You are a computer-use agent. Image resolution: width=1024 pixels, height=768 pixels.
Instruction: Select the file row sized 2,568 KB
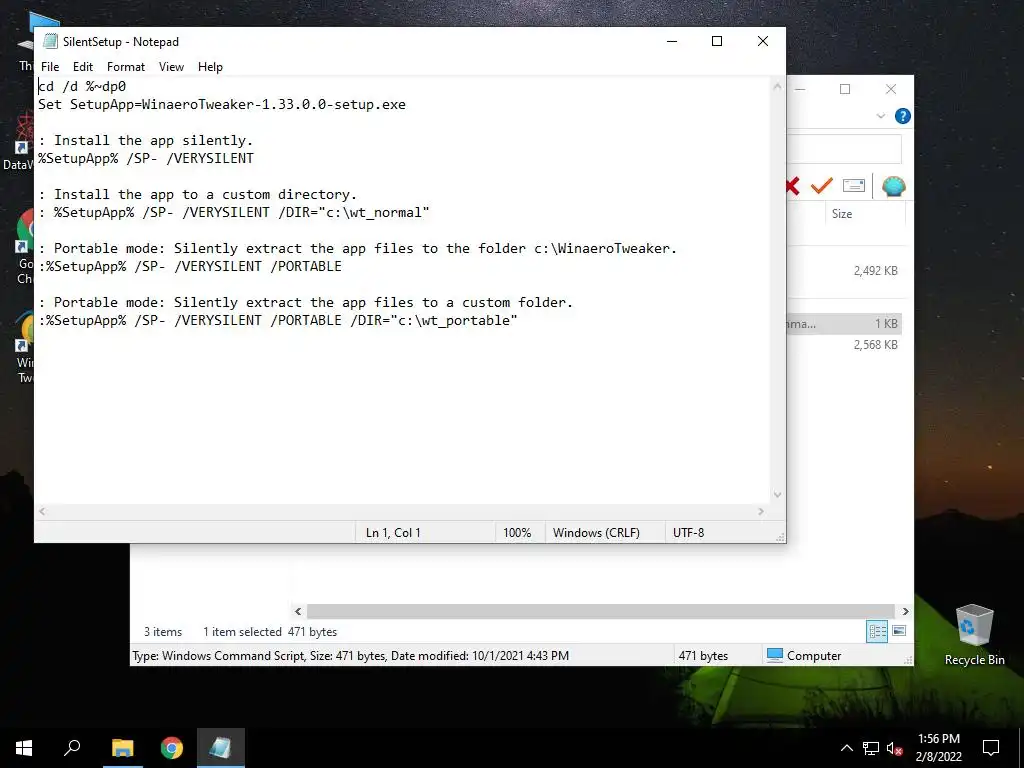coord(844,345)
